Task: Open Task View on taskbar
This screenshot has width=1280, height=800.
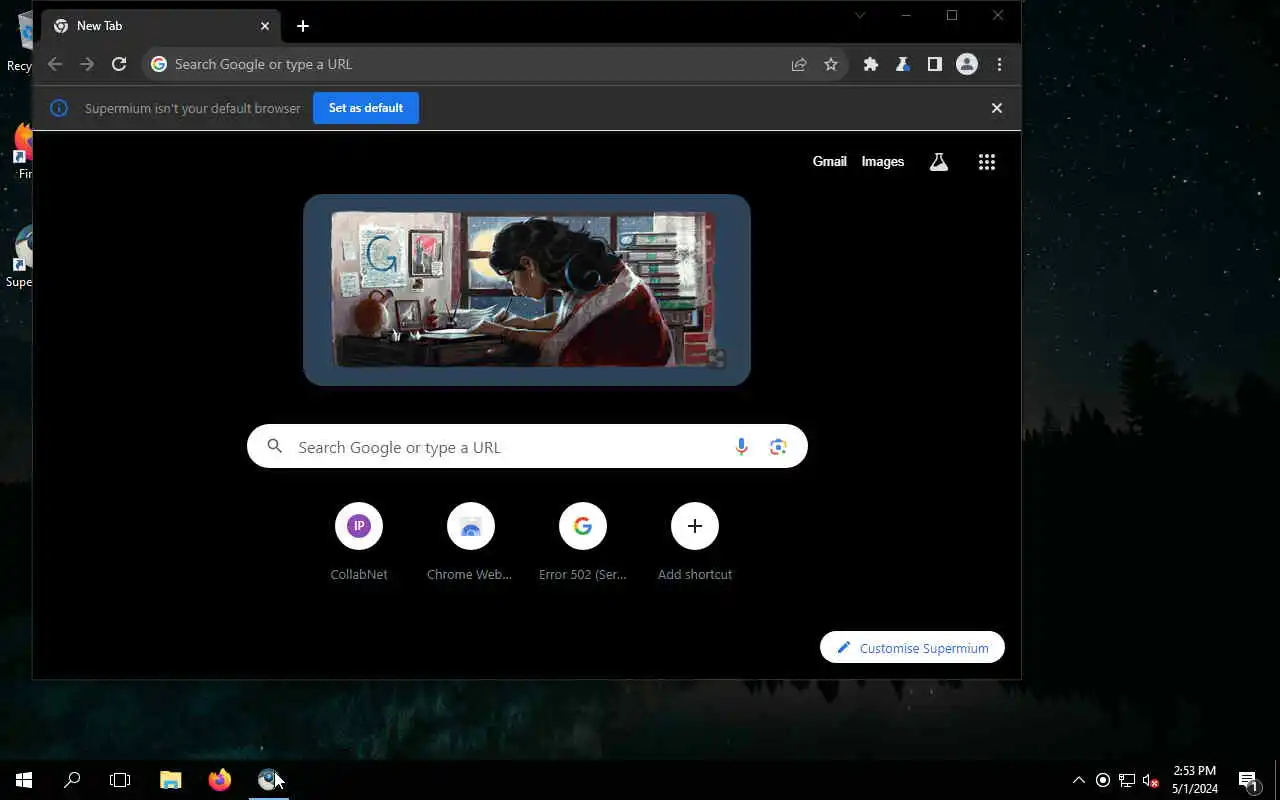Action: 120,780
